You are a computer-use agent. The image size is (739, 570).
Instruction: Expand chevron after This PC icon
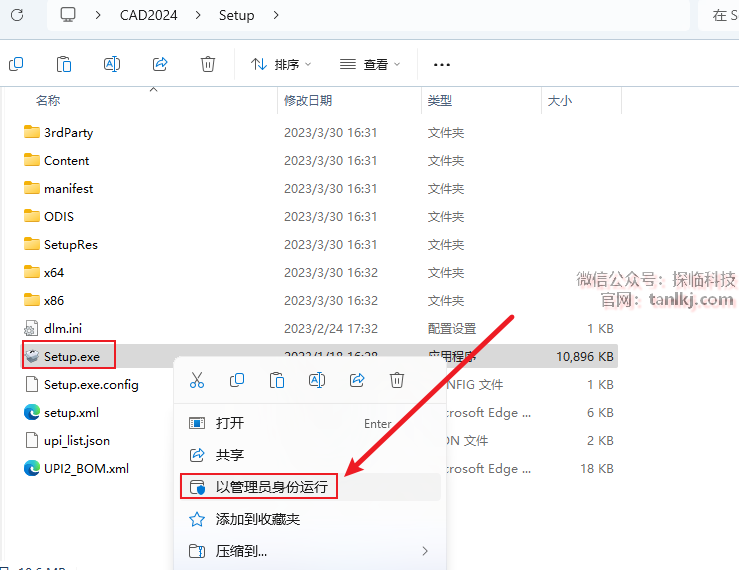pos(98,15)
